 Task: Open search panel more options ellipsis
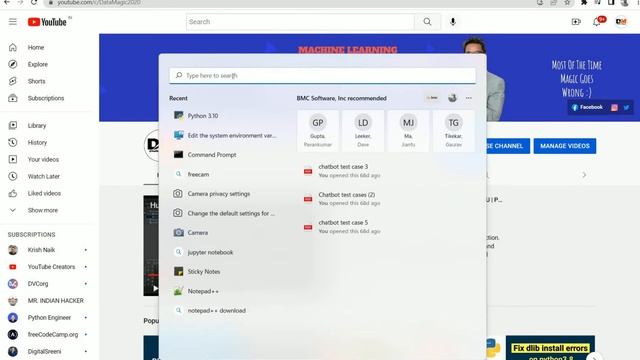[469, 98]
